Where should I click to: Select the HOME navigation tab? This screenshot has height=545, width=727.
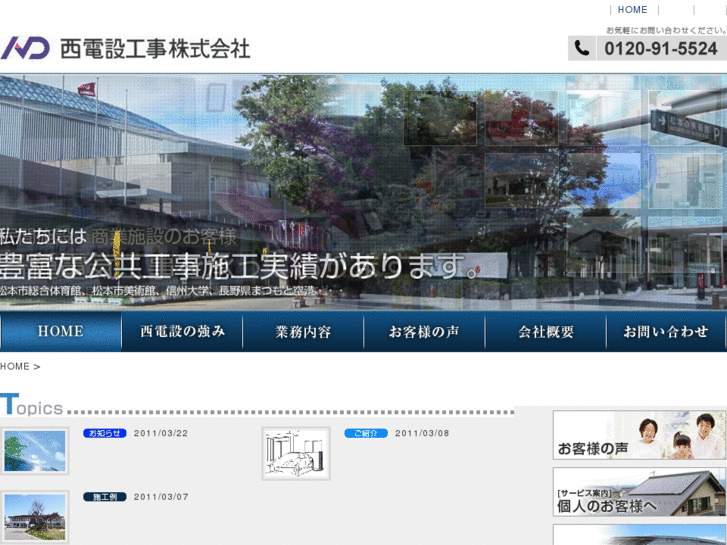click(x=61, y=331)
